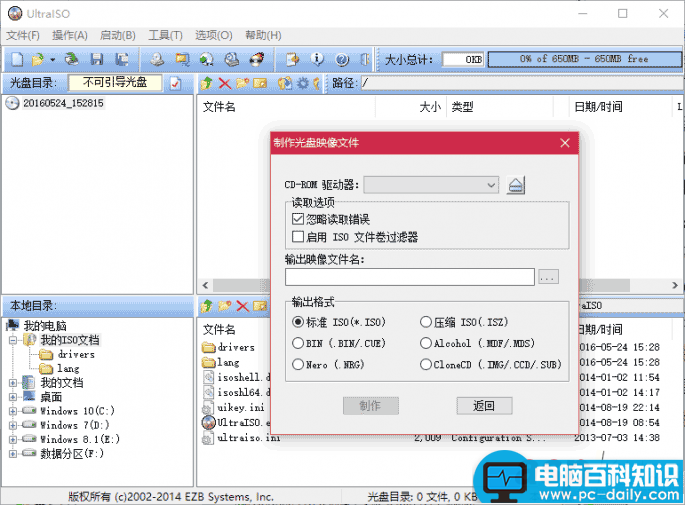Click the Make CD image icon
685x505 pixels.
tap(157, 59)
